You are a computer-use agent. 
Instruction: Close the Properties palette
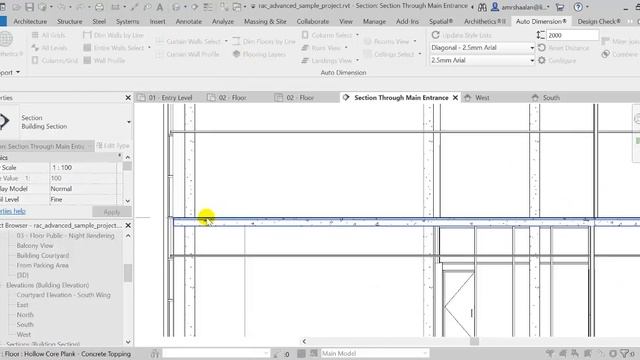(128, 98)
